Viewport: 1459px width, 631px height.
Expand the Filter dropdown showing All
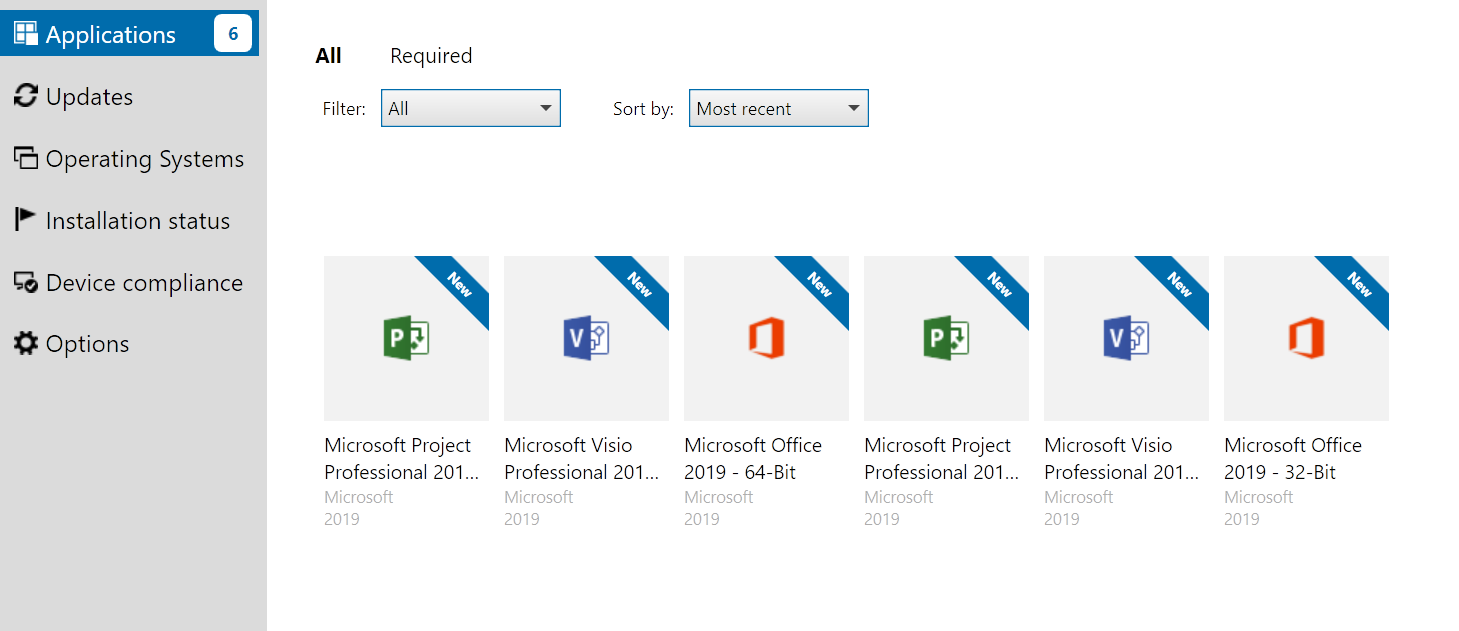(x=471, y=108)
